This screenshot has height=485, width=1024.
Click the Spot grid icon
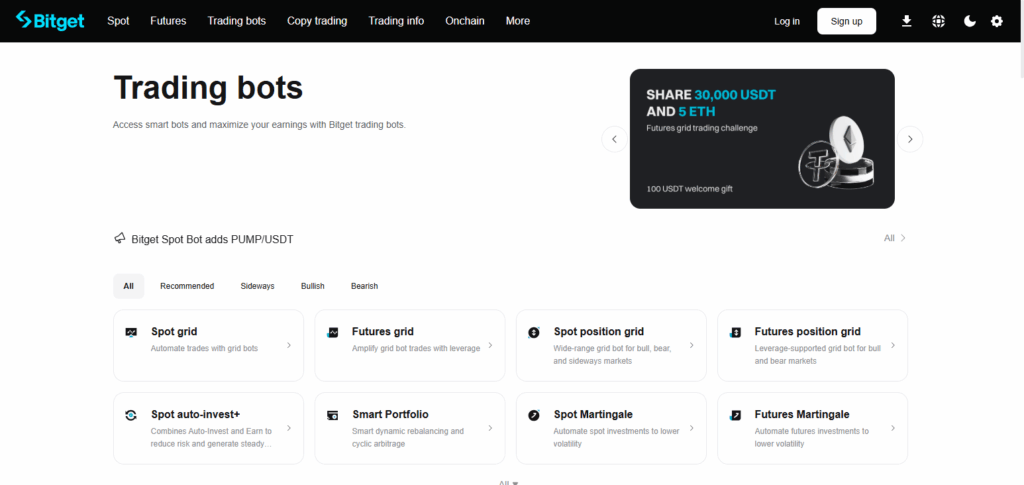131,332
